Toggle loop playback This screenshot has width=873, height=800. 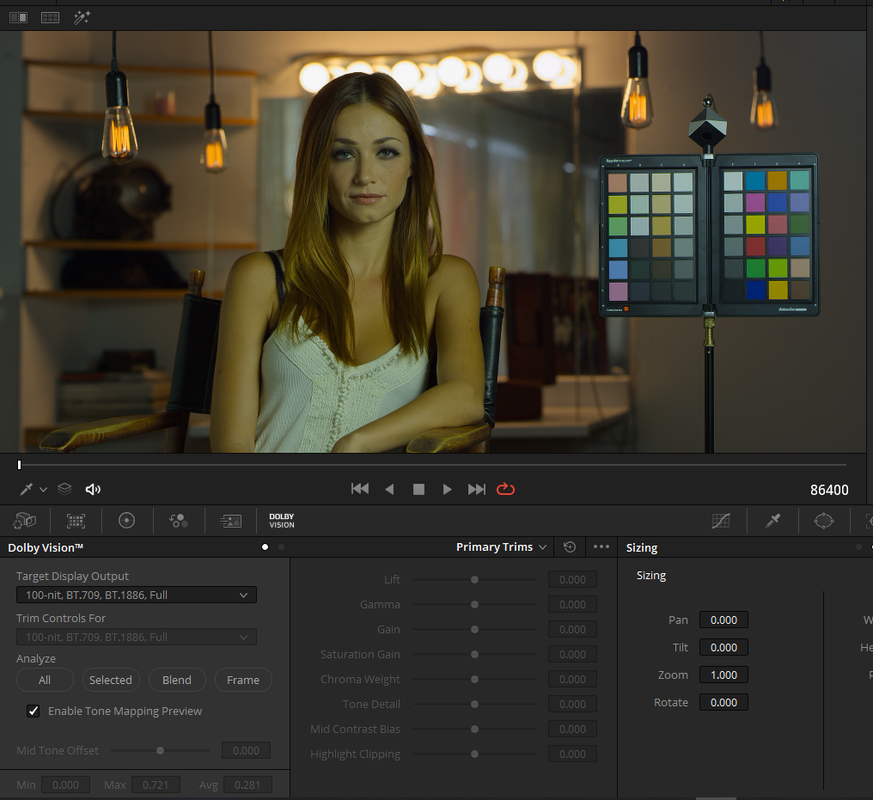click(506, 489)
